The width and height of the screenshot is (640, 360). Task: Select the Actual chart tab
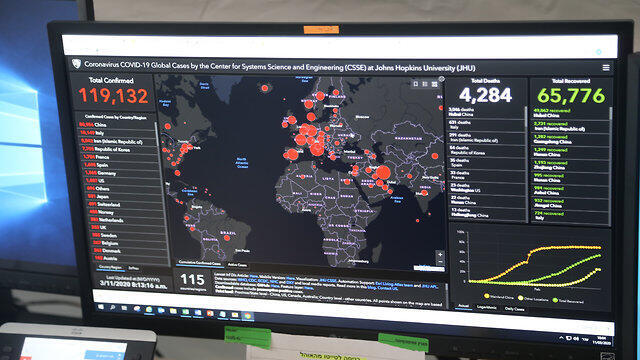tap(463, 306)
